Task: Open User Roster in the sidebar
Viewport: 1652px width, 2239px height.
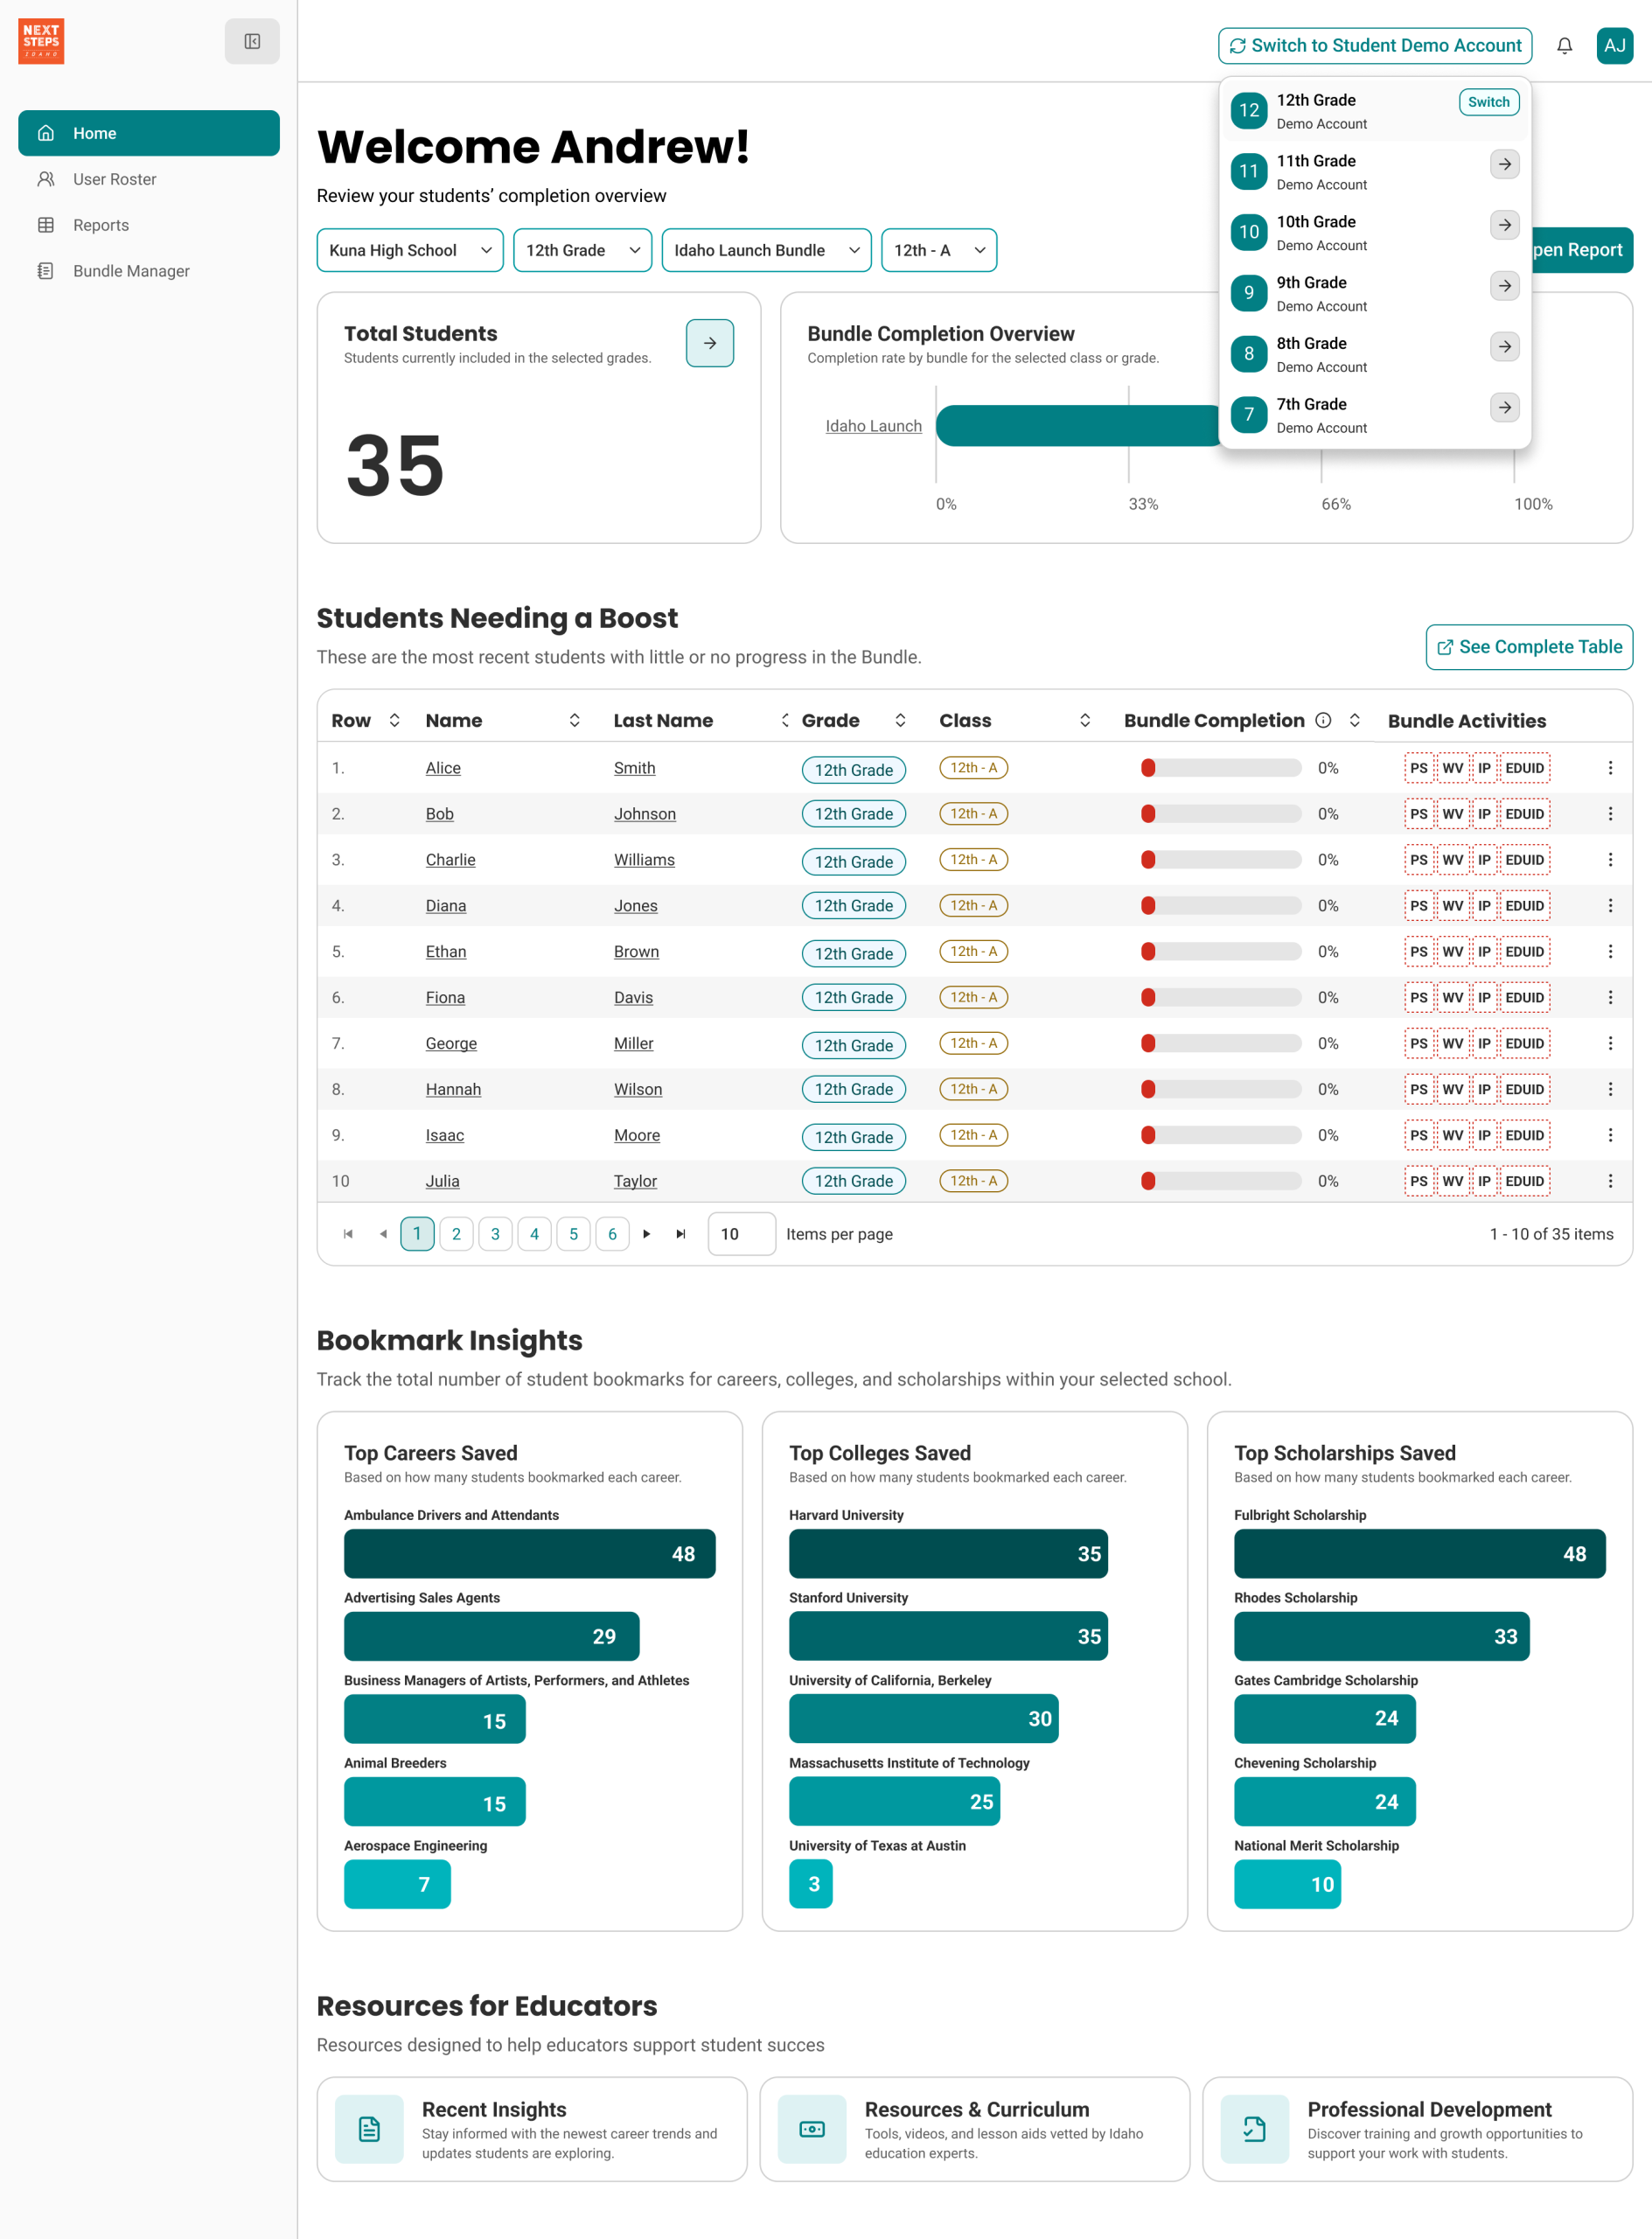Action: click(114, 179)
